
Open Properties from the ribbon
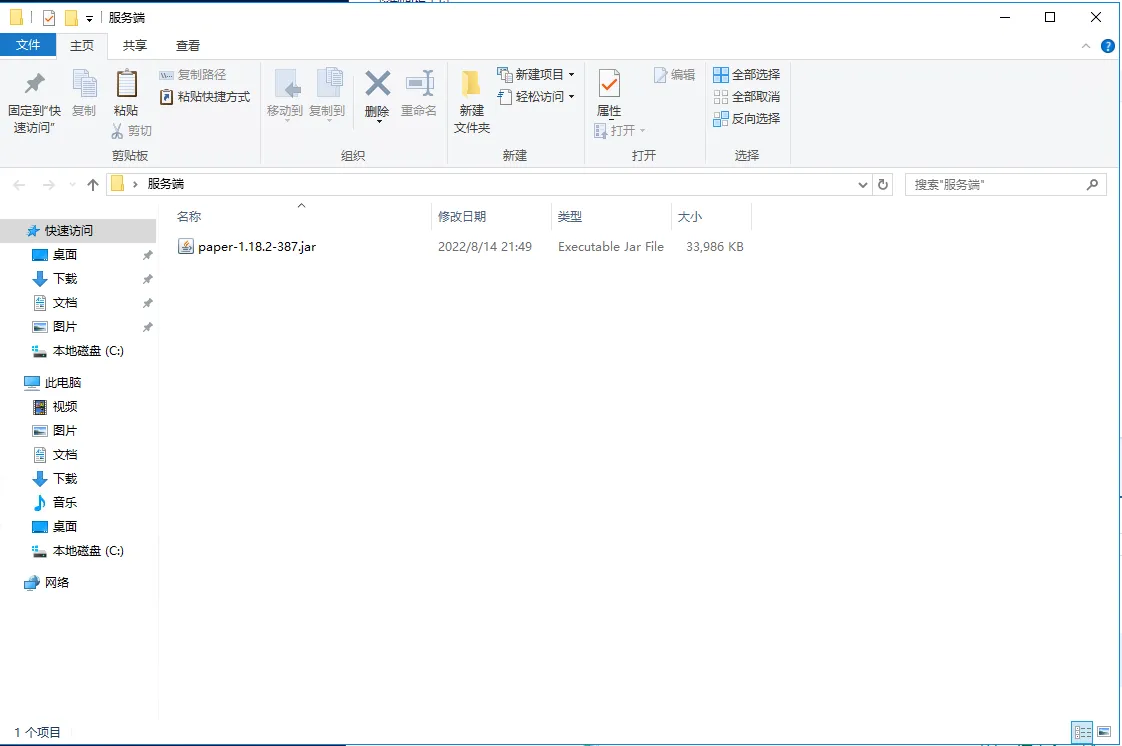coord(609,85)
